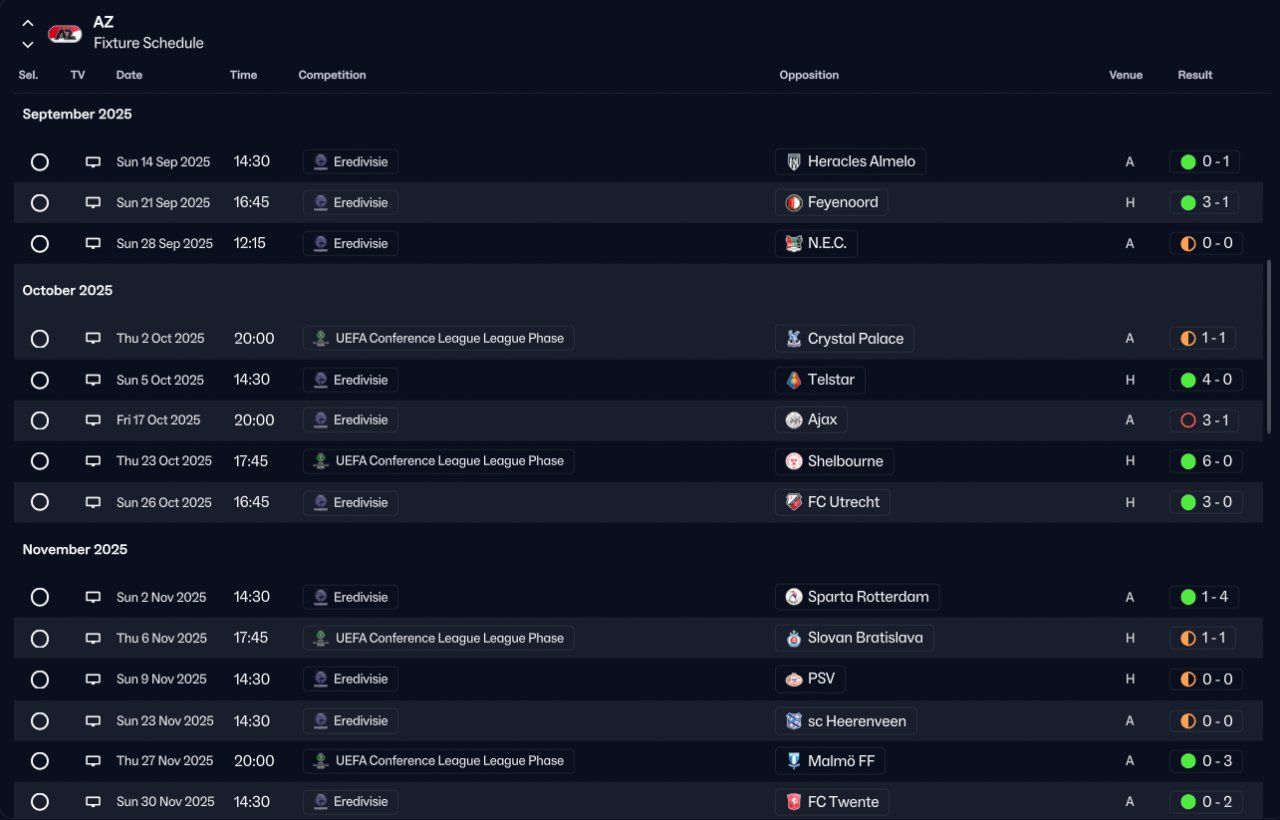The height and width of the screenshot is (820, 1280).
Task: Select the Feyenoord fixture radio button
Action: 40,203
